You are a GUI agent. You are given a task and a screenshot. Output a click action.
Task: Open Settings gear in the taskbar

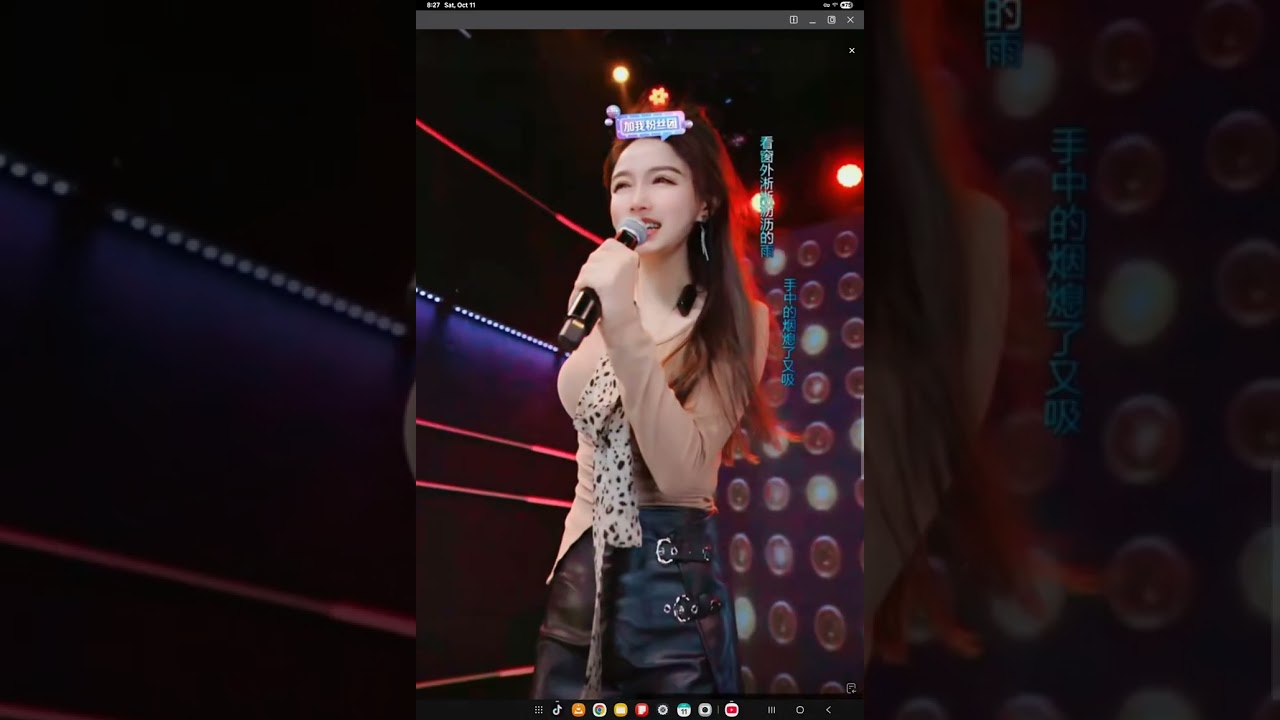pos(662,710)
